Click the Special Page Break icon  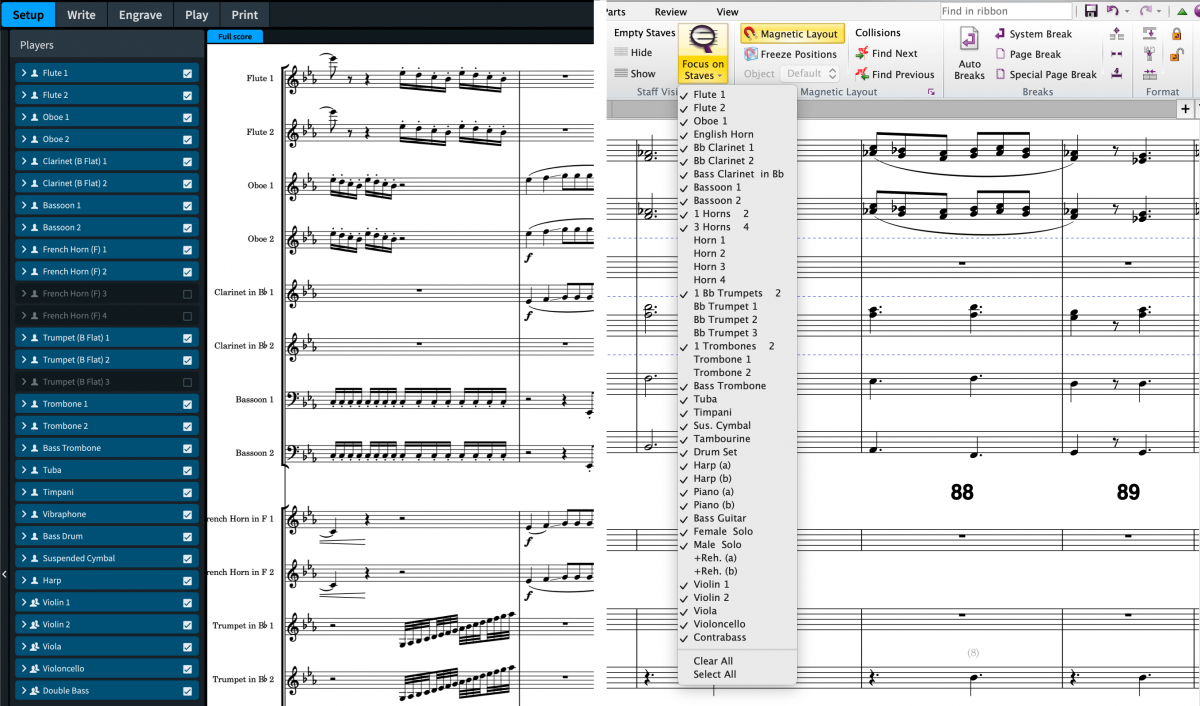click(1000, 74)
